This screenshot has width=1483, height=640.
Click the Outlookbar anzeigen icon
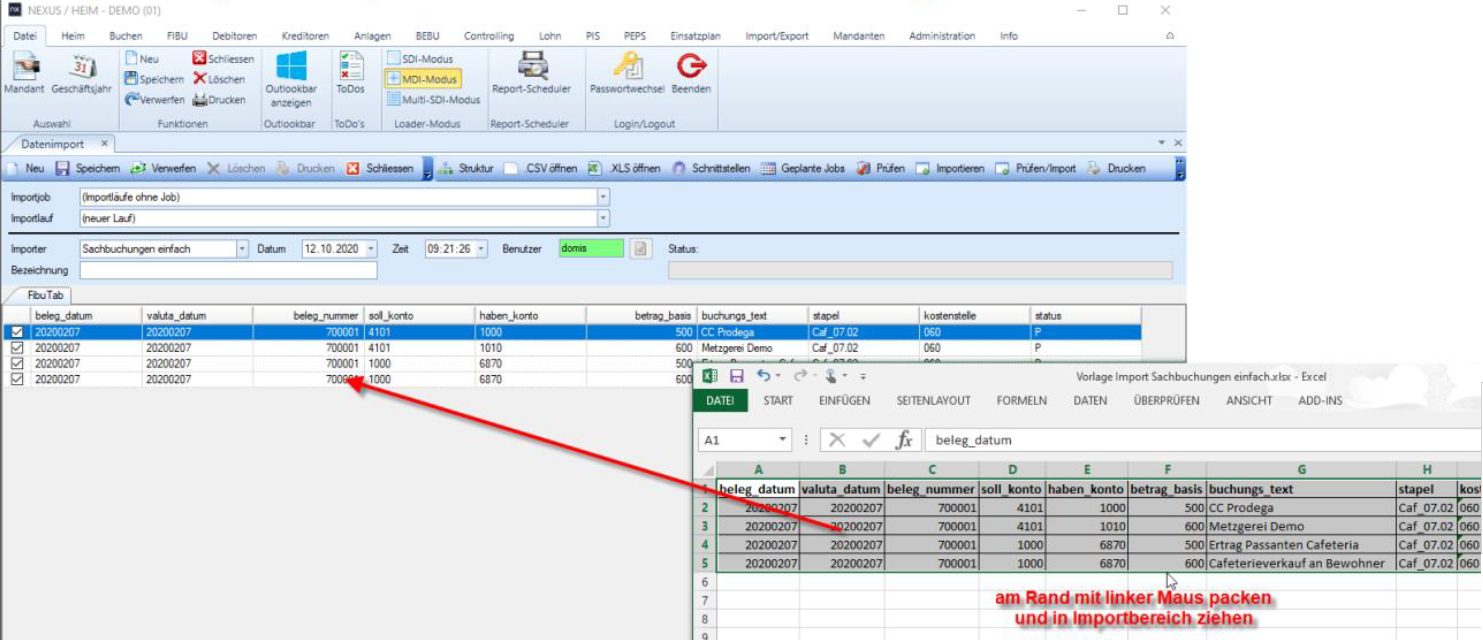tap(291, 68)
